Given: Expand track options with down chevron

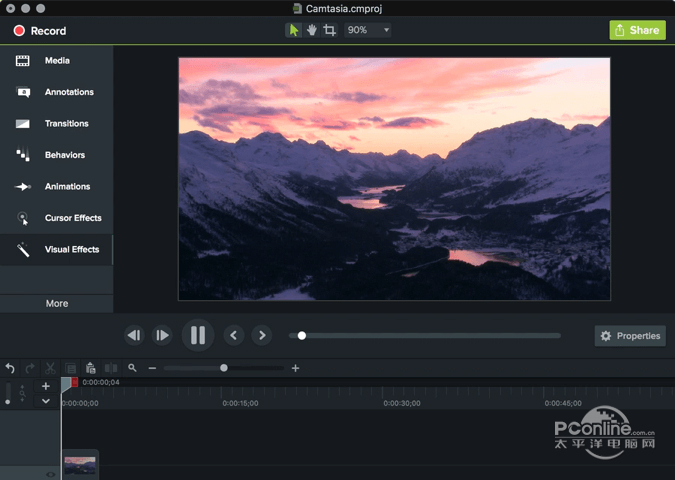Looking at the screenshot, I should [46, 401].
